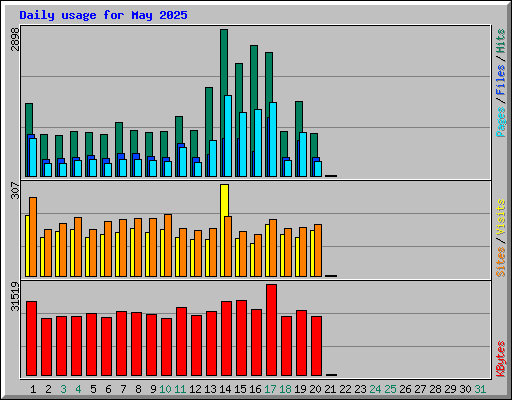Click the blue "Files" legend label
This screenshot has width=512, height=400.
500,80
